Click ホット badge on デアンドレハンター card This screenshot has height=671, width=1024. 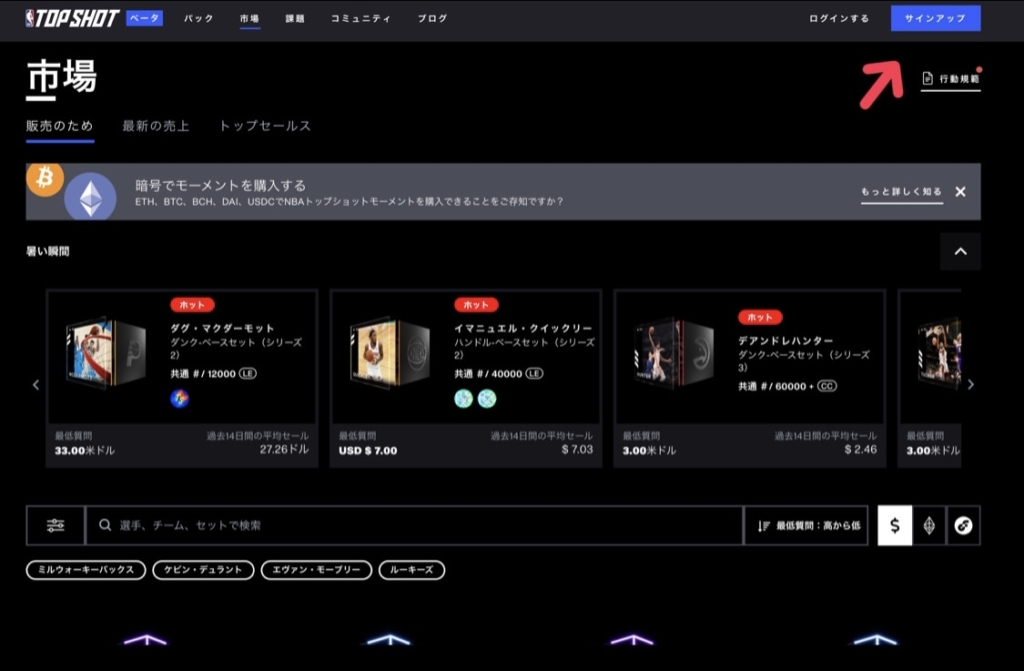pos(760,318)
